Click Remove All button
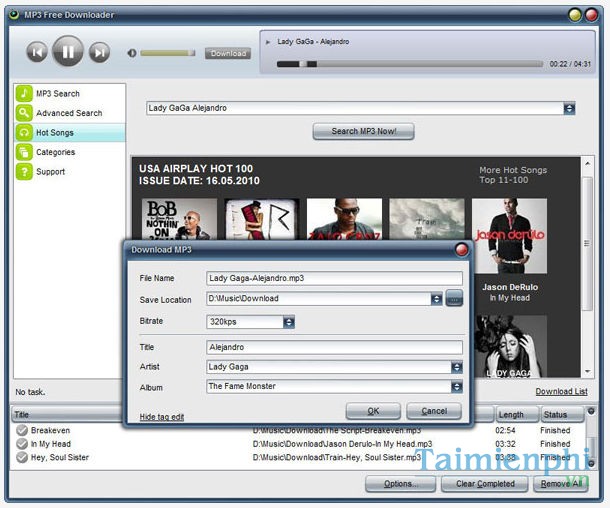Image resolution: width=610 pixels, height=508 pixels. [x=561, y=484]
